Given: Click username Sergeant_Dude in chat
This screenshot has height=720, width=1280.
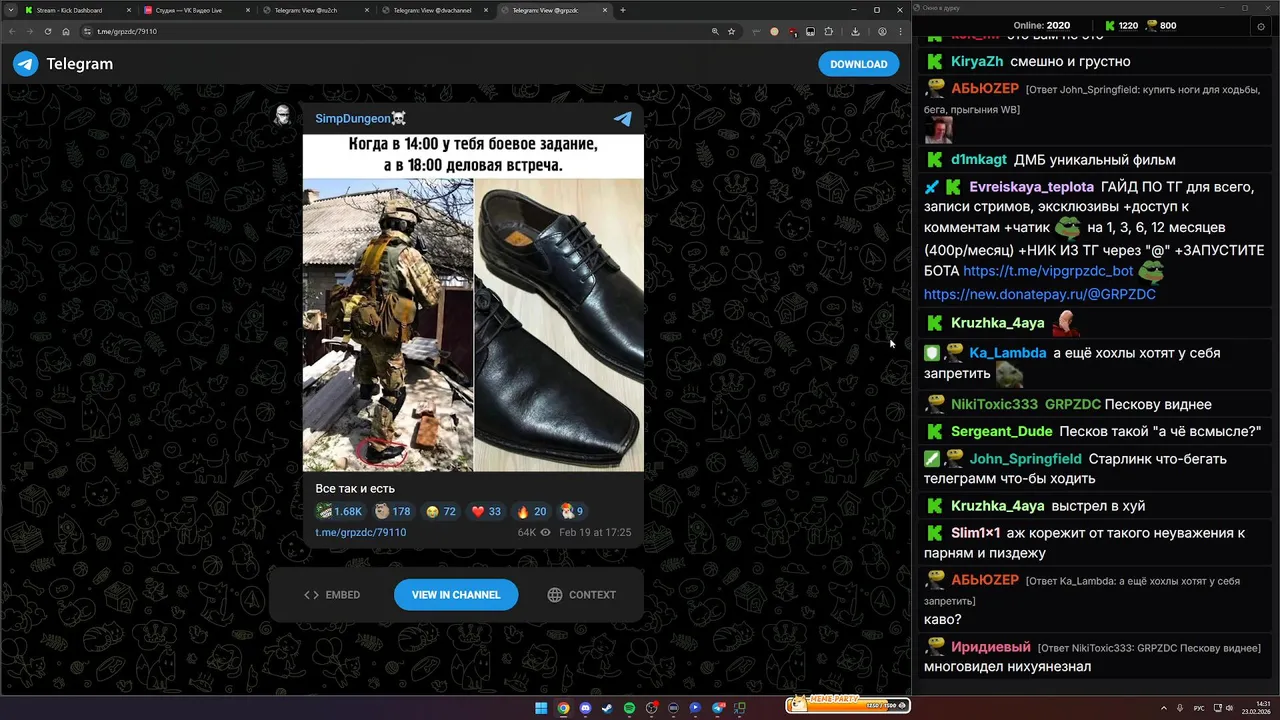Looking at the screenshot, I should point(1002,431).
